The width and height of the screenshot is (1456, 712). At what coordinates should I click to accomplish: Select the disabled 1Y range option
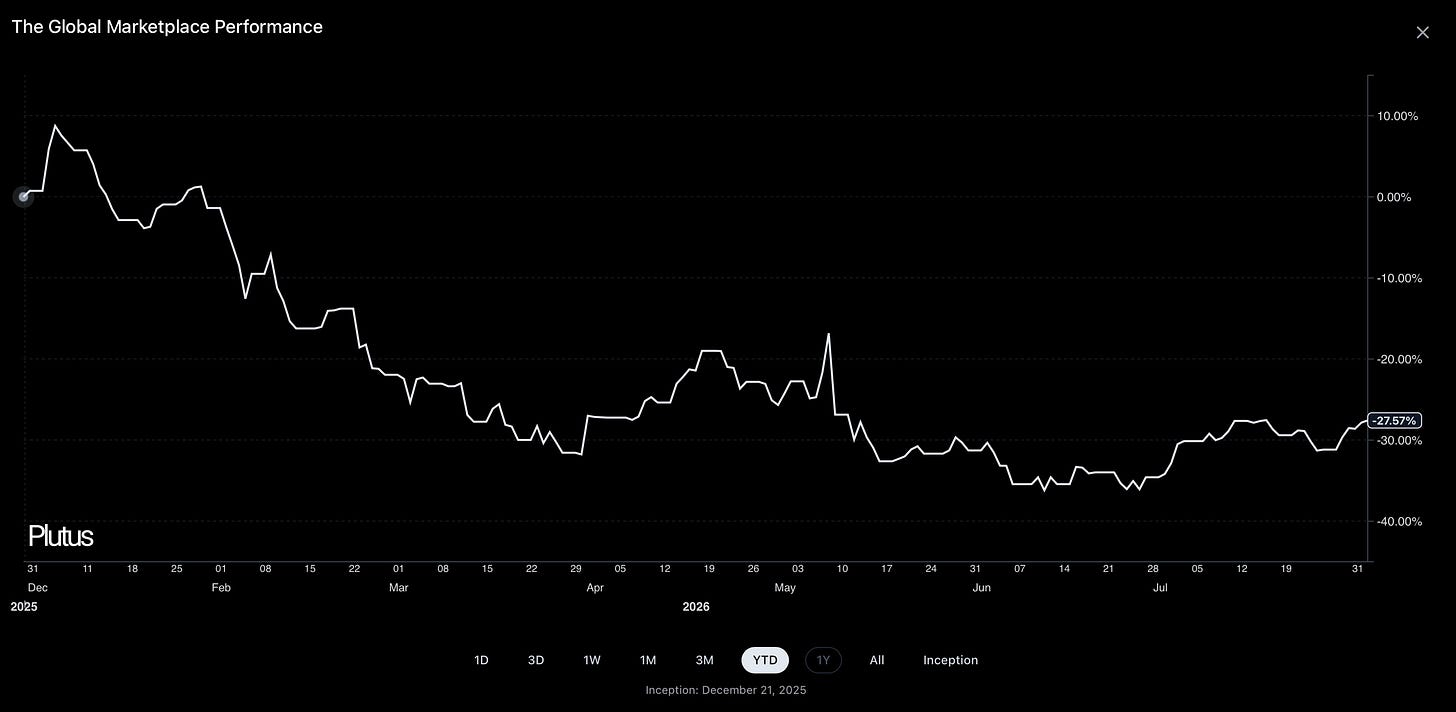[824, 660]
